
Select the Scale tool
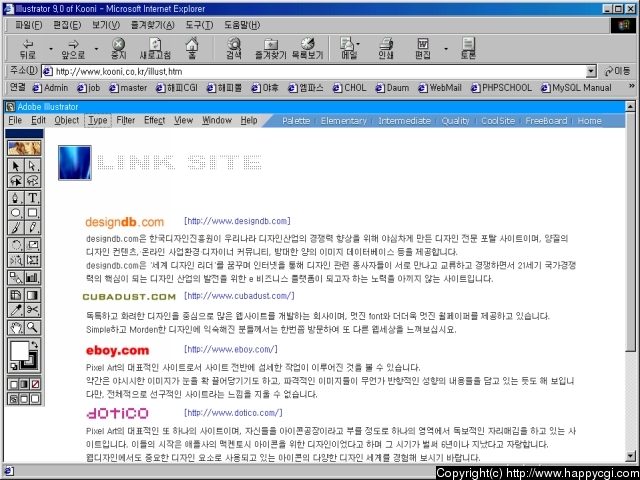pyautogui.click(x=32, y=245)
